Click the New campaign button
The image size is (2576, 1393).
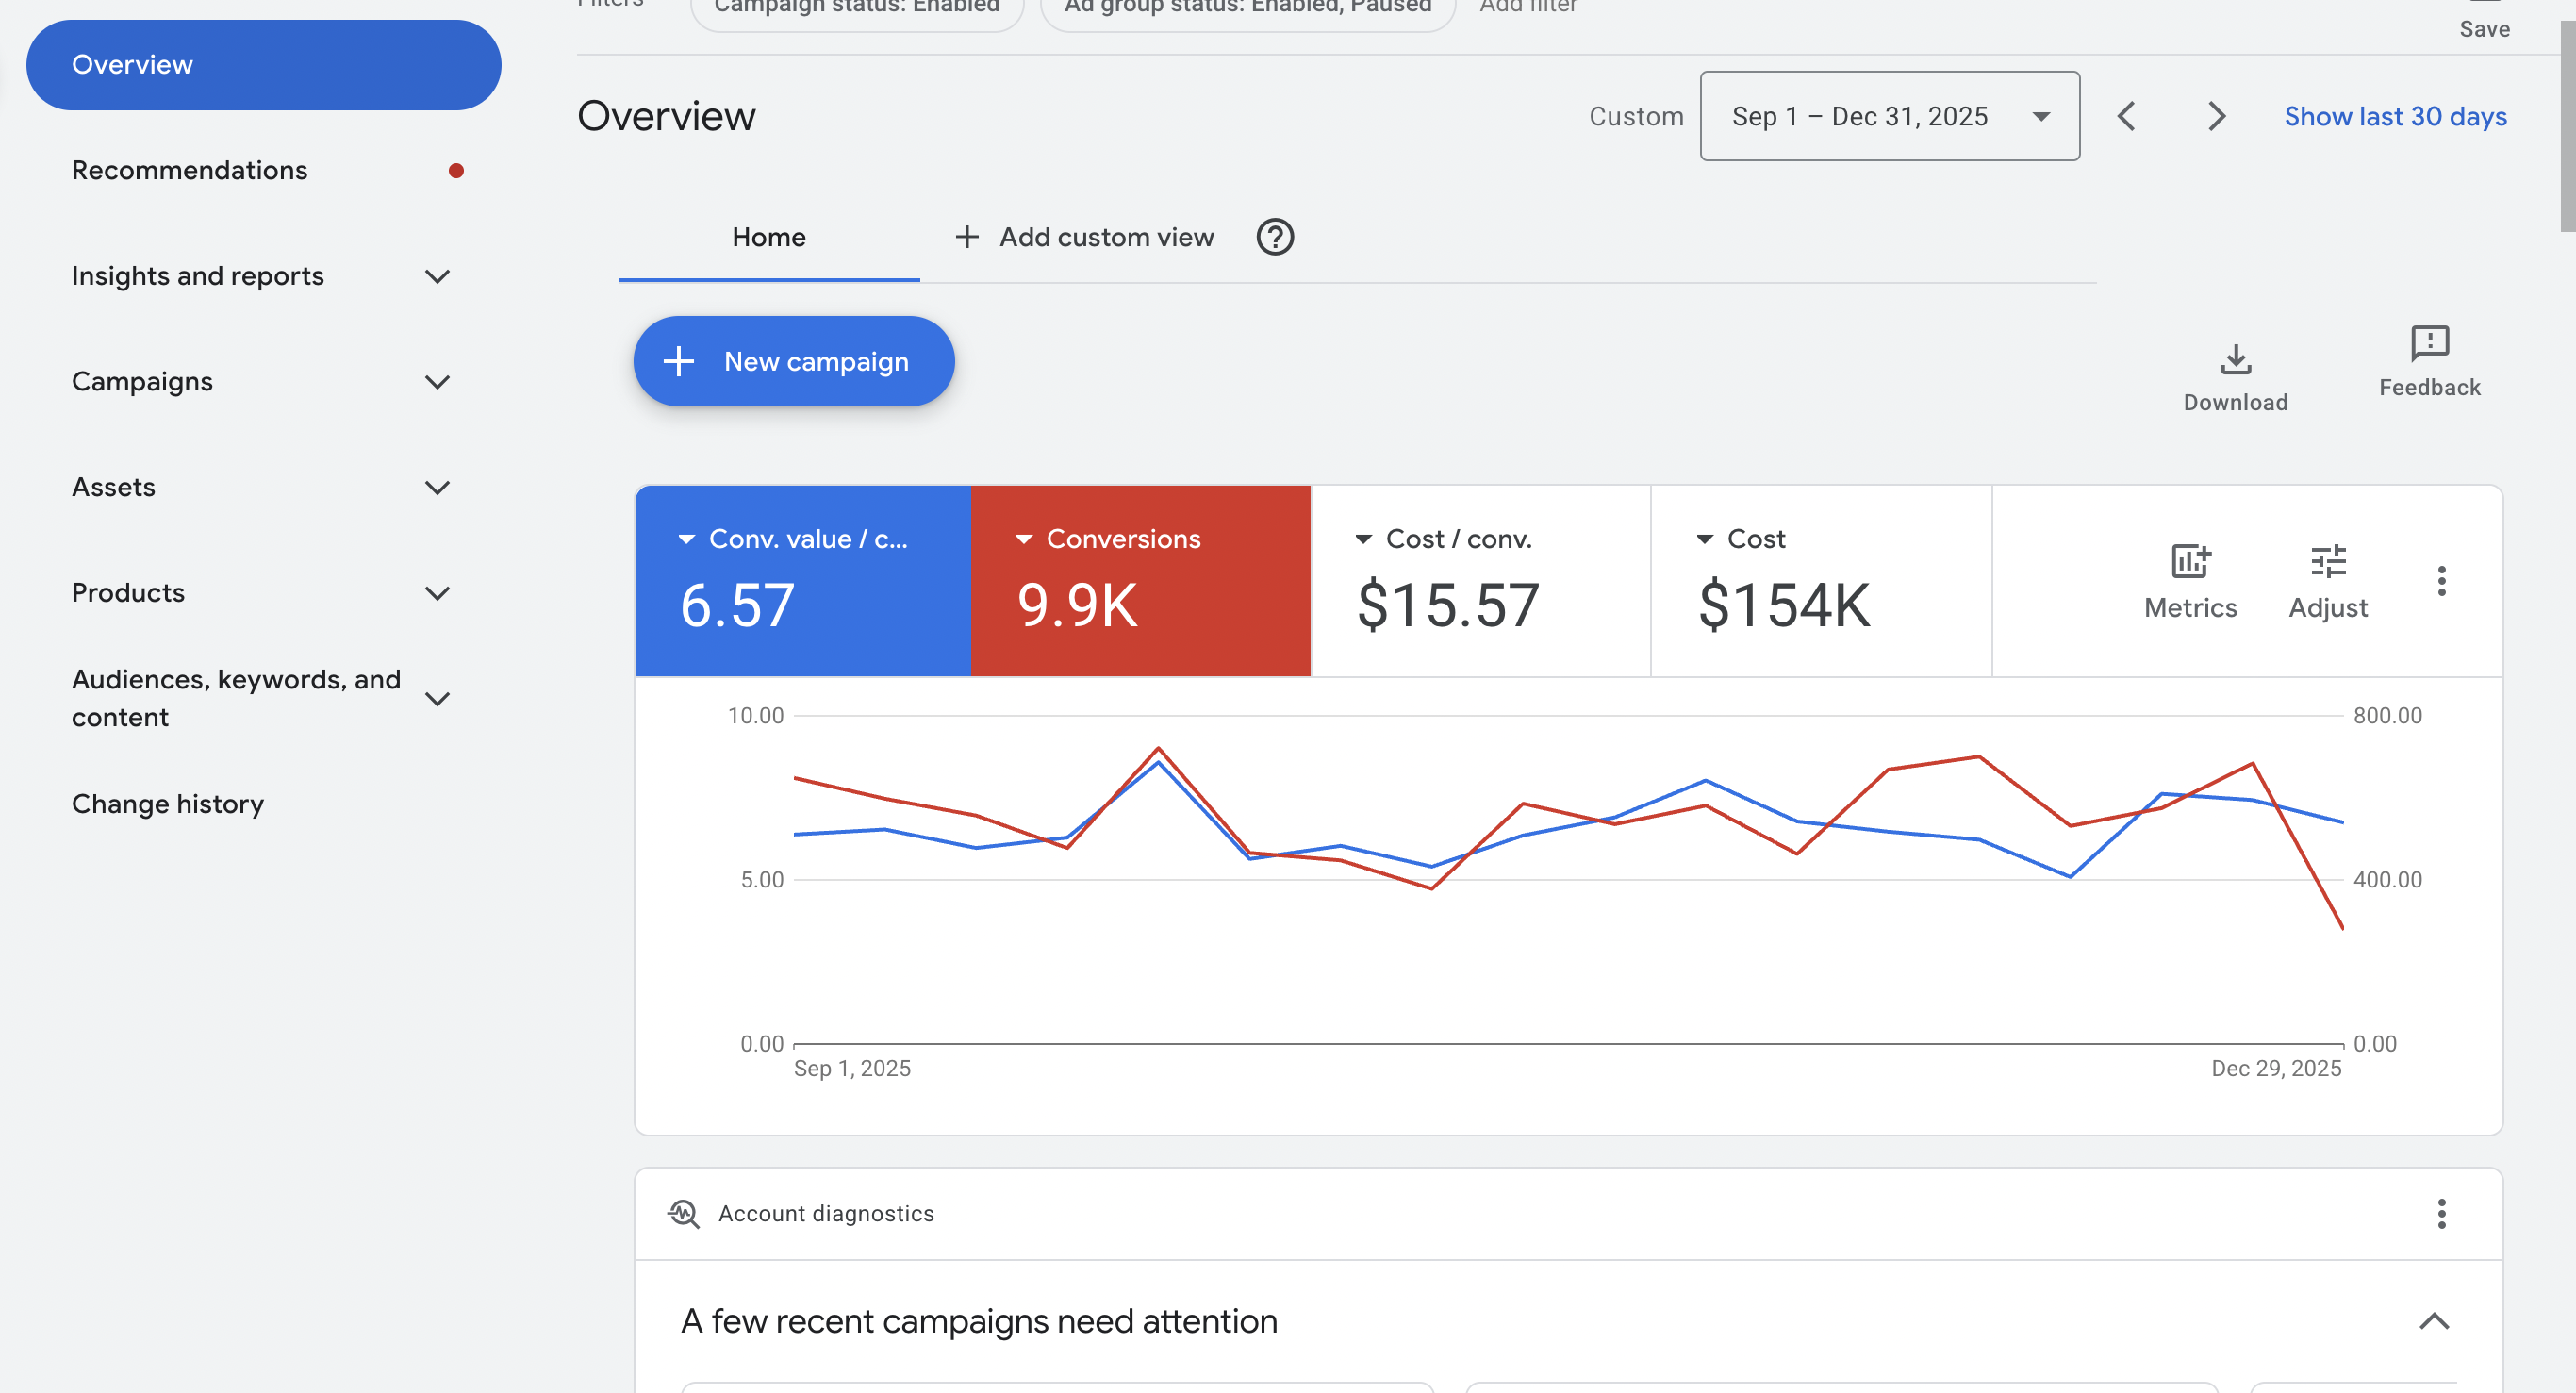click(x=793, y=361)
